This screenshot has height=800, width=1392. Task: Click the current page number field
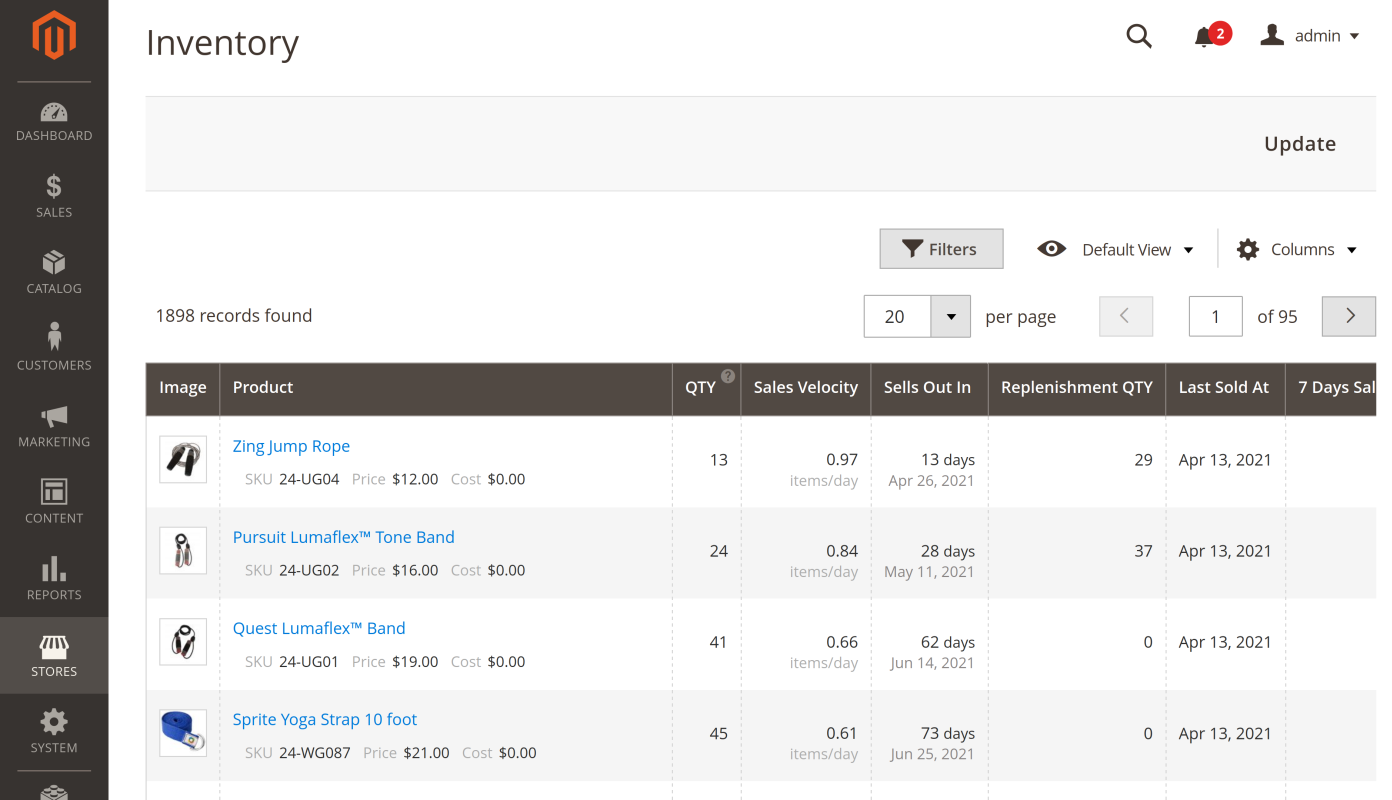[1215, 316]
